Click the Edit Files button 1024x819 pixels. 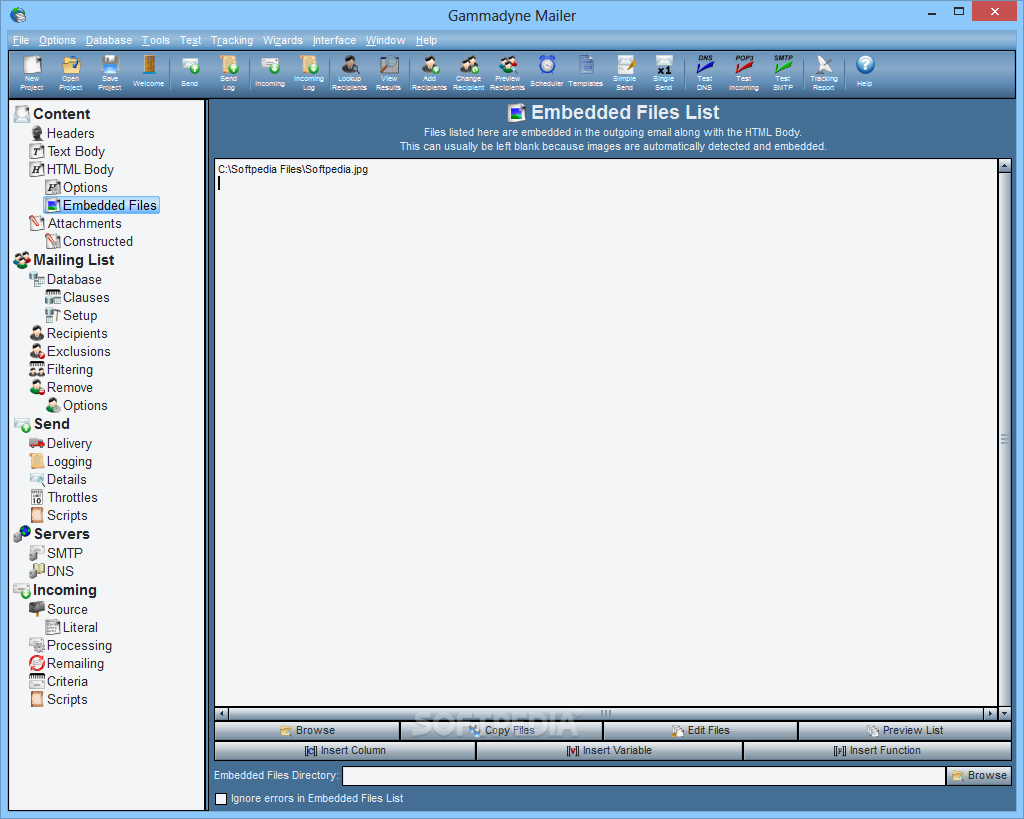[700, 730]
